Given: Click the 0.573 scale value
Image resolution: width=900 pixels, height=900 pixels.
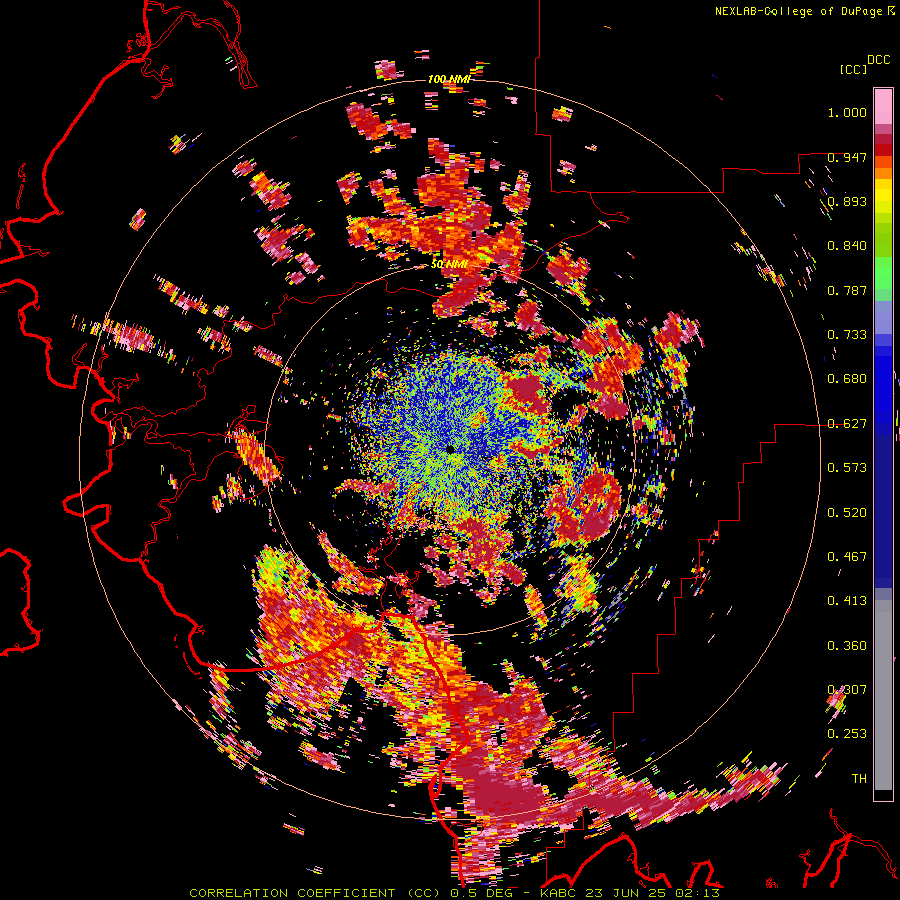Looking at the screenshot, I should pos(847,468).
